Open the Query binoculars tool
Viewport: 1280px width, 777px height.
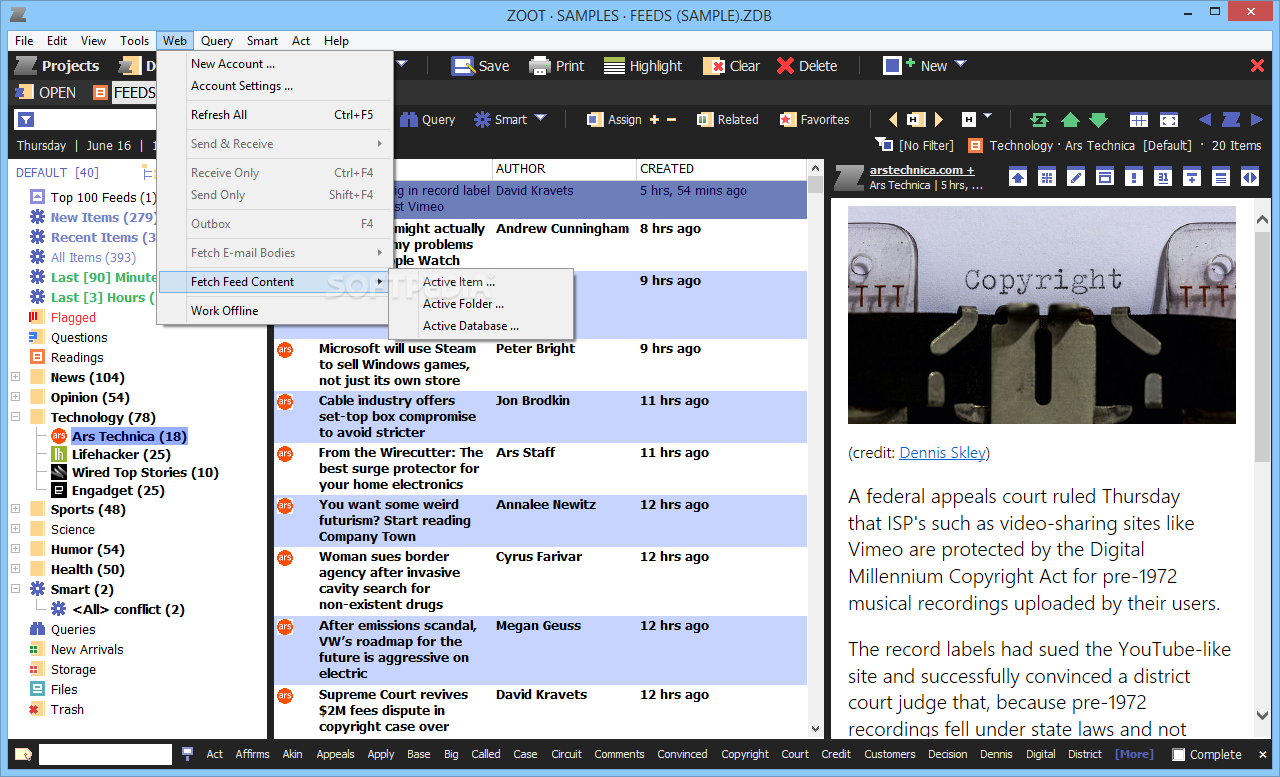point(409,119)
